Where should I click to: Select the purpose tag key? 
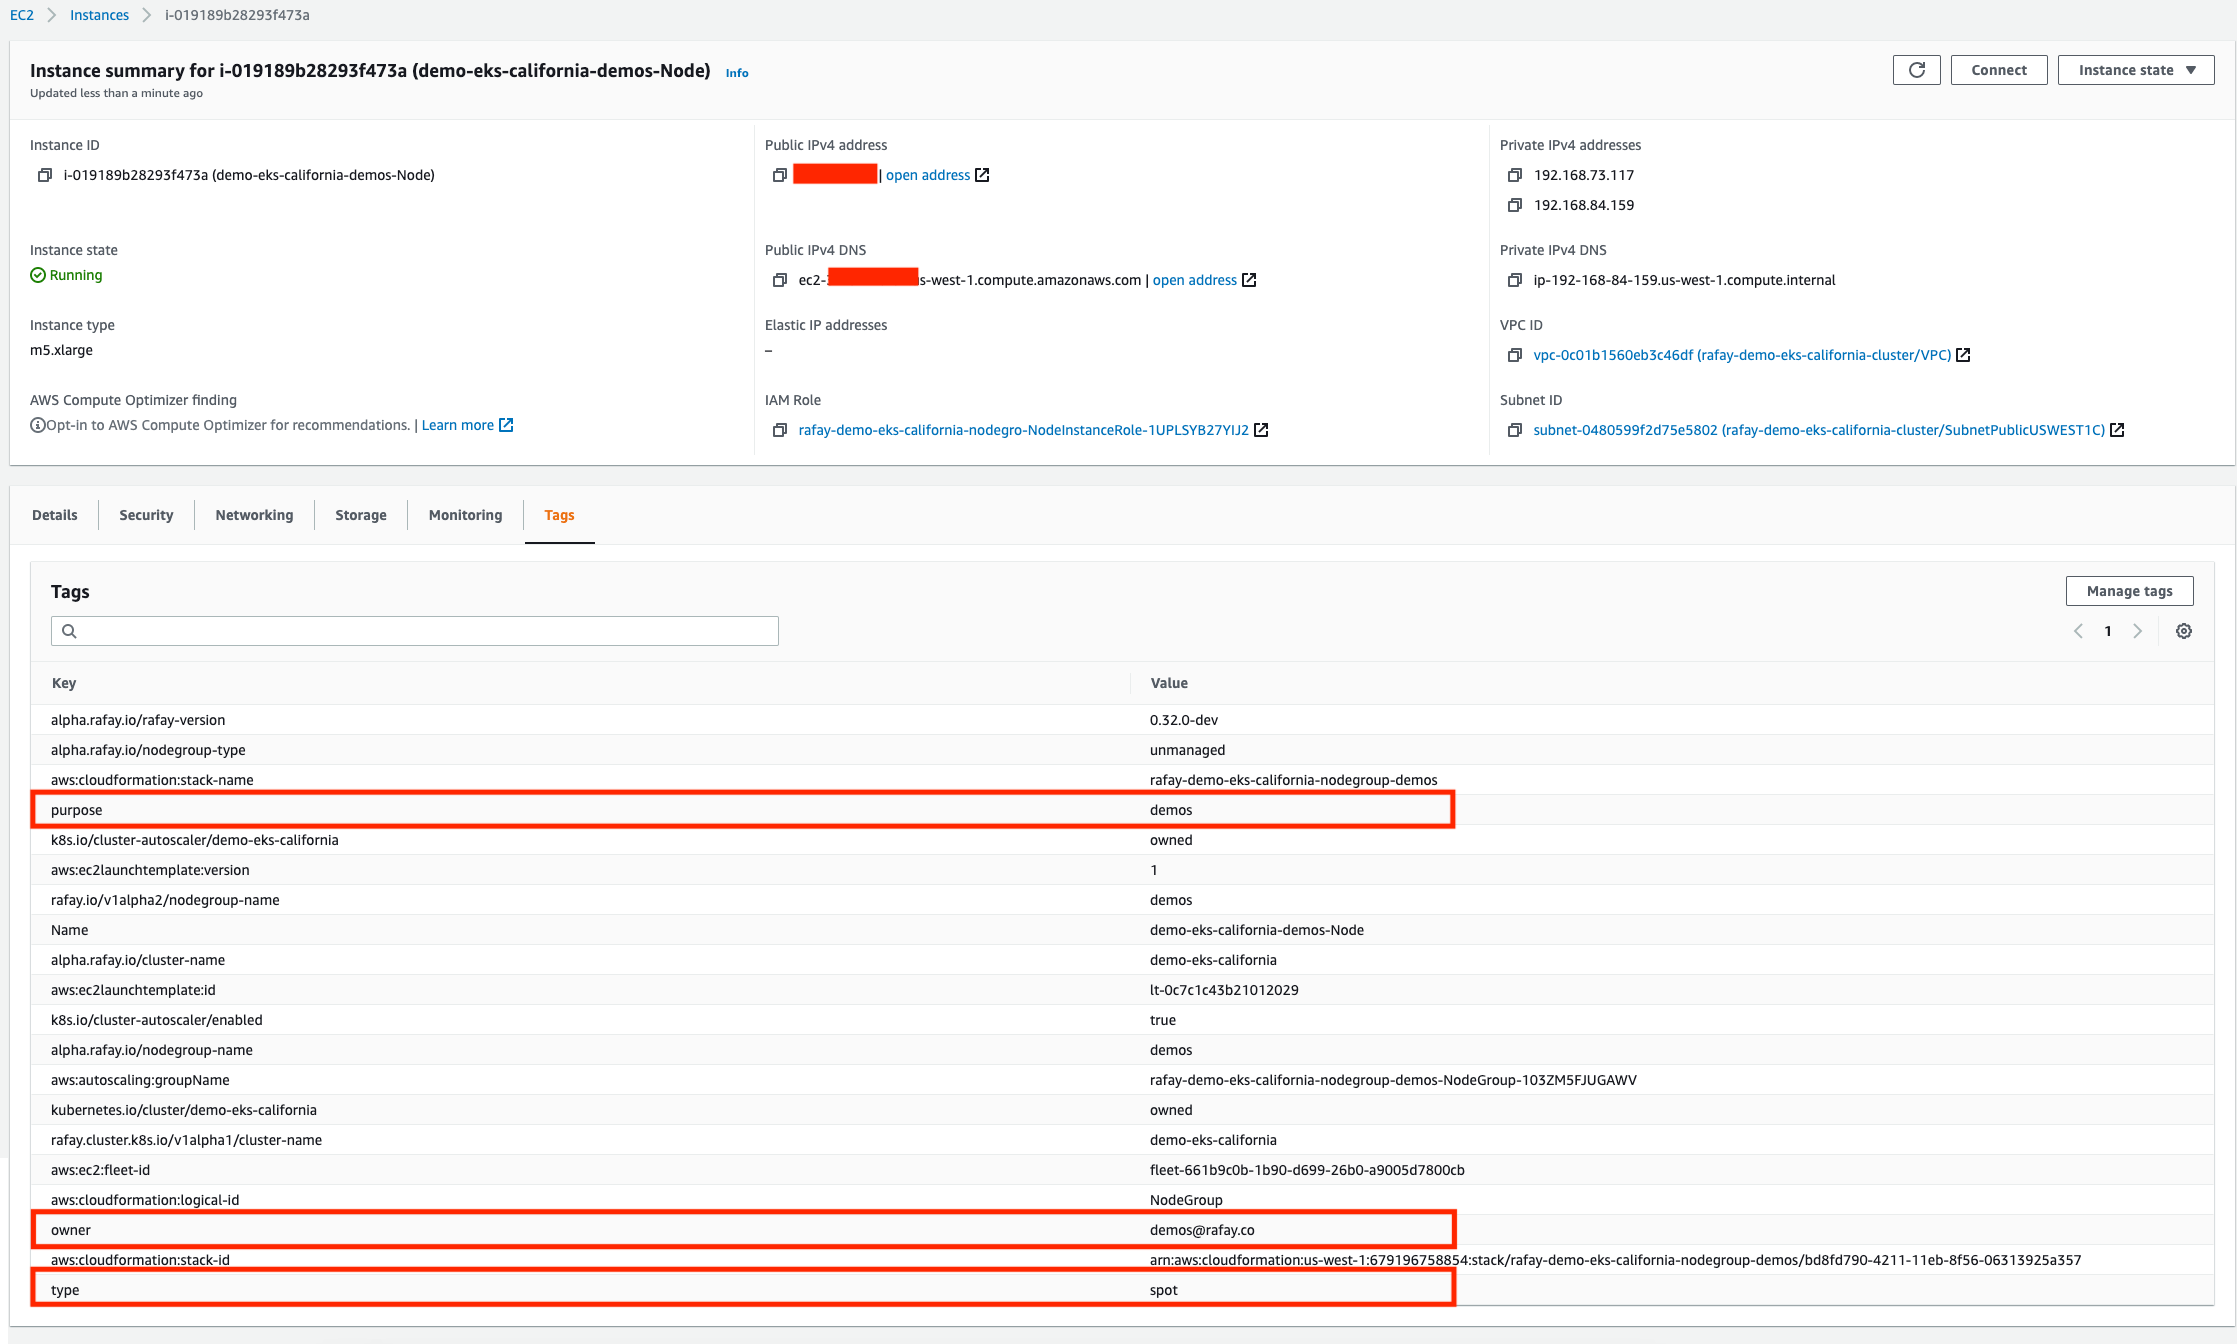[77, 810]
